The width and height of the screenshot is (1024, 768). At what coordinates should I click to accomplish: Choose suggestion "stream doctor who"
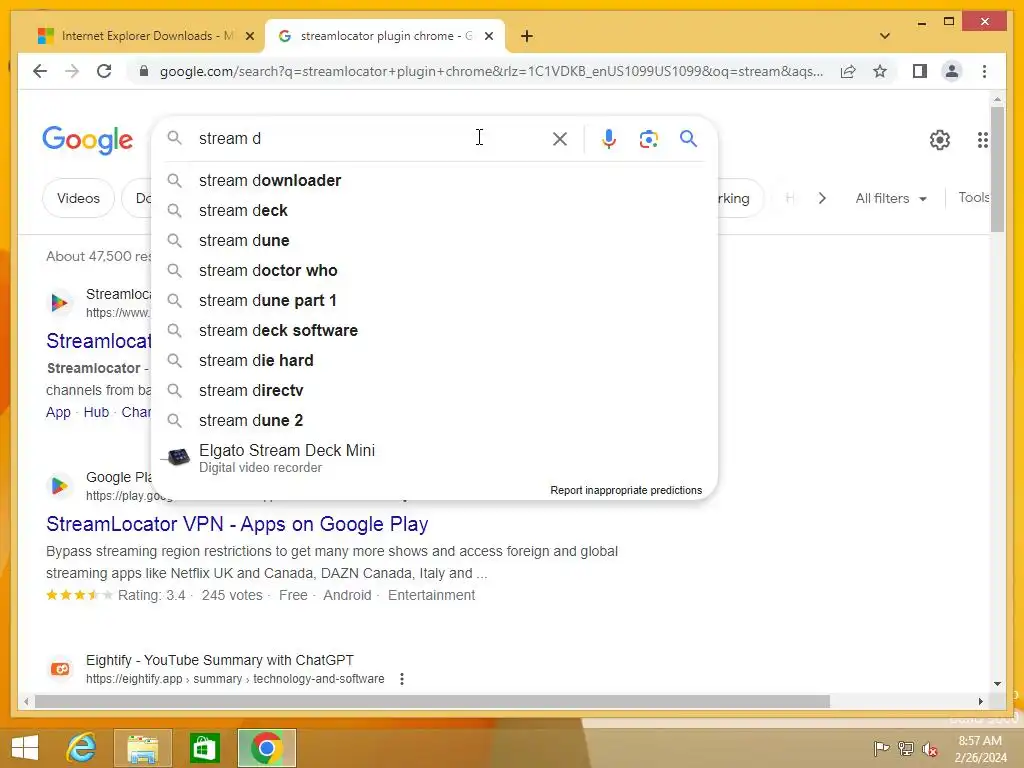(434, 270)
